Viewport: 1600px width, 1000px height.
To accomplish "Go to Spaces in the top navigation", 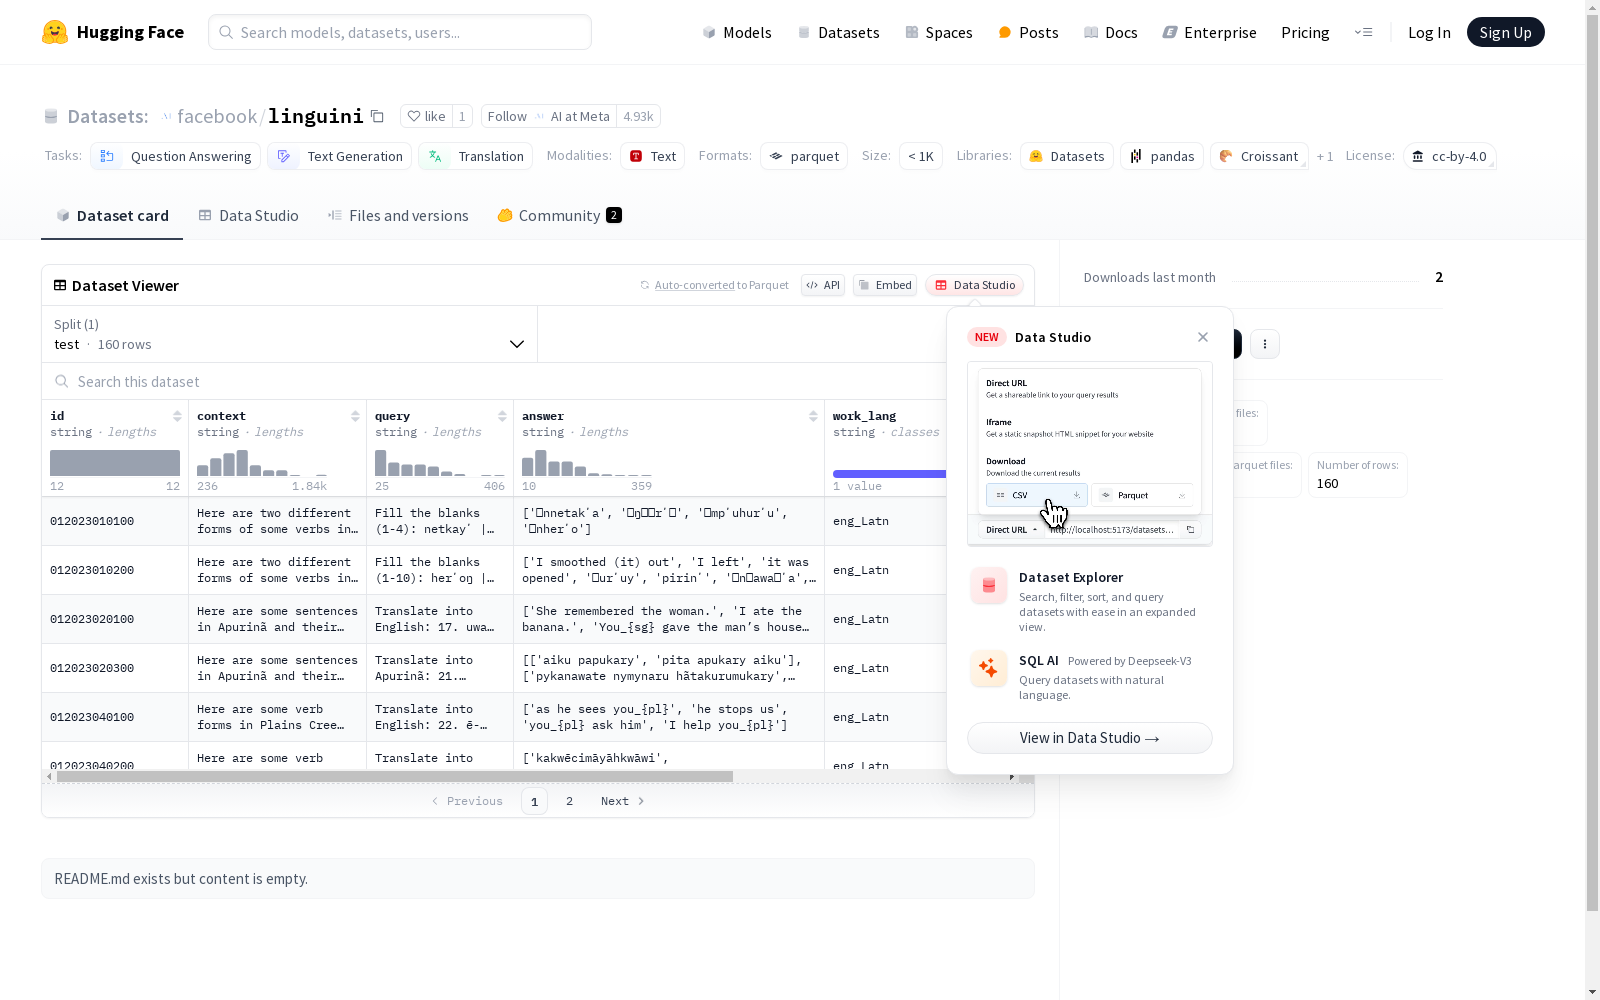I will click(x=938, y=32).
